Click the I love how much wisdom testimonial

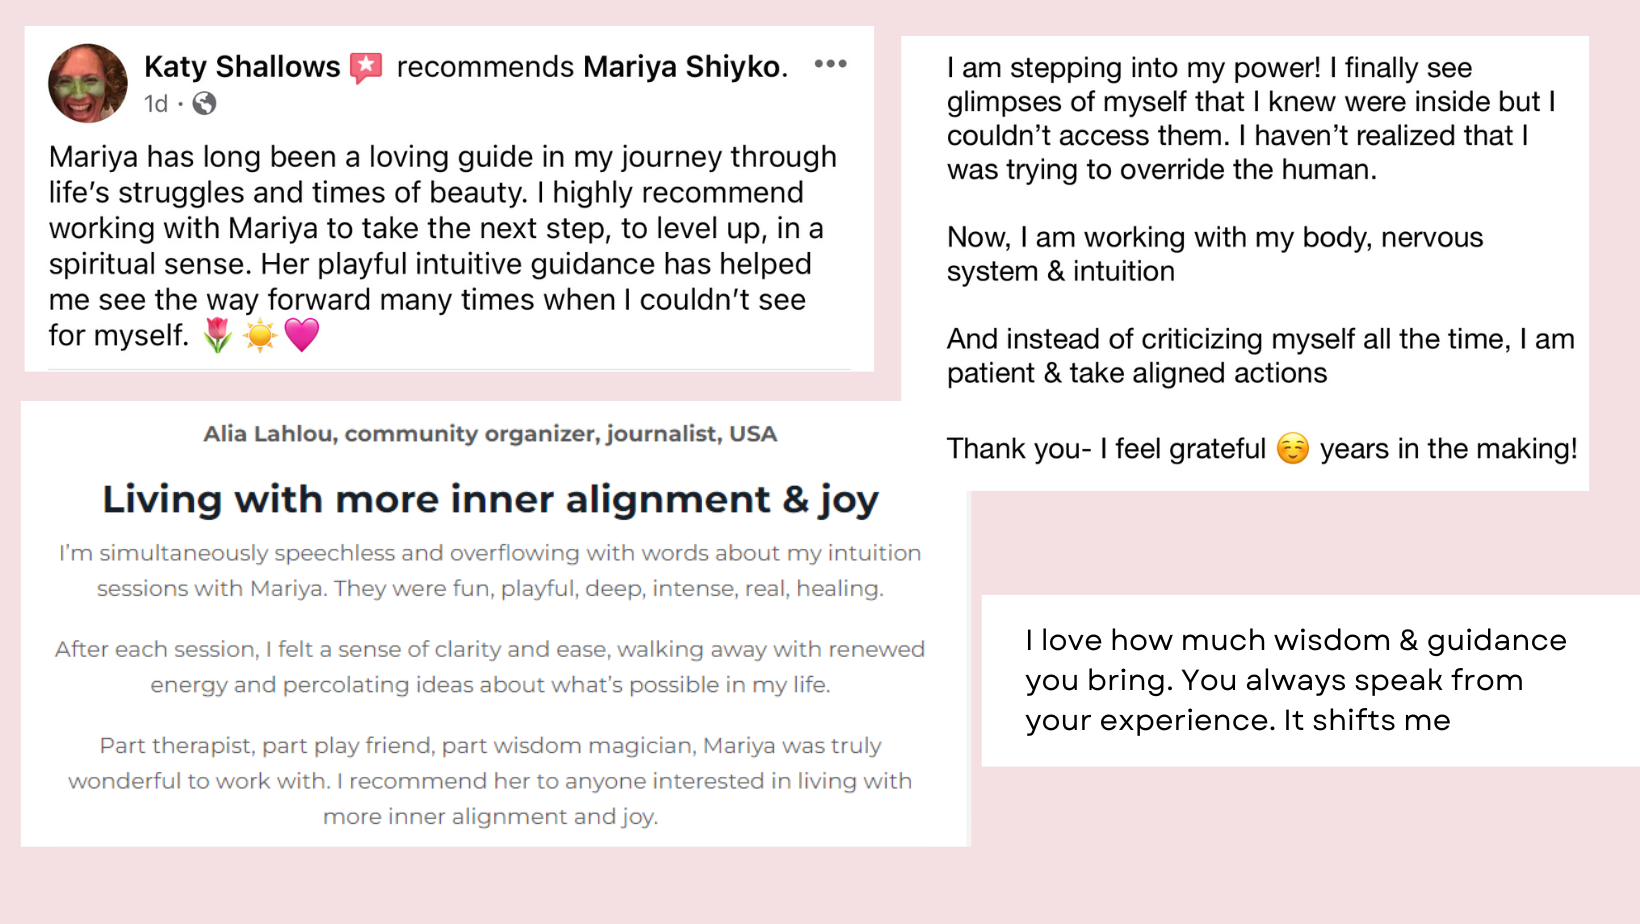click(x=1295, y=680)
